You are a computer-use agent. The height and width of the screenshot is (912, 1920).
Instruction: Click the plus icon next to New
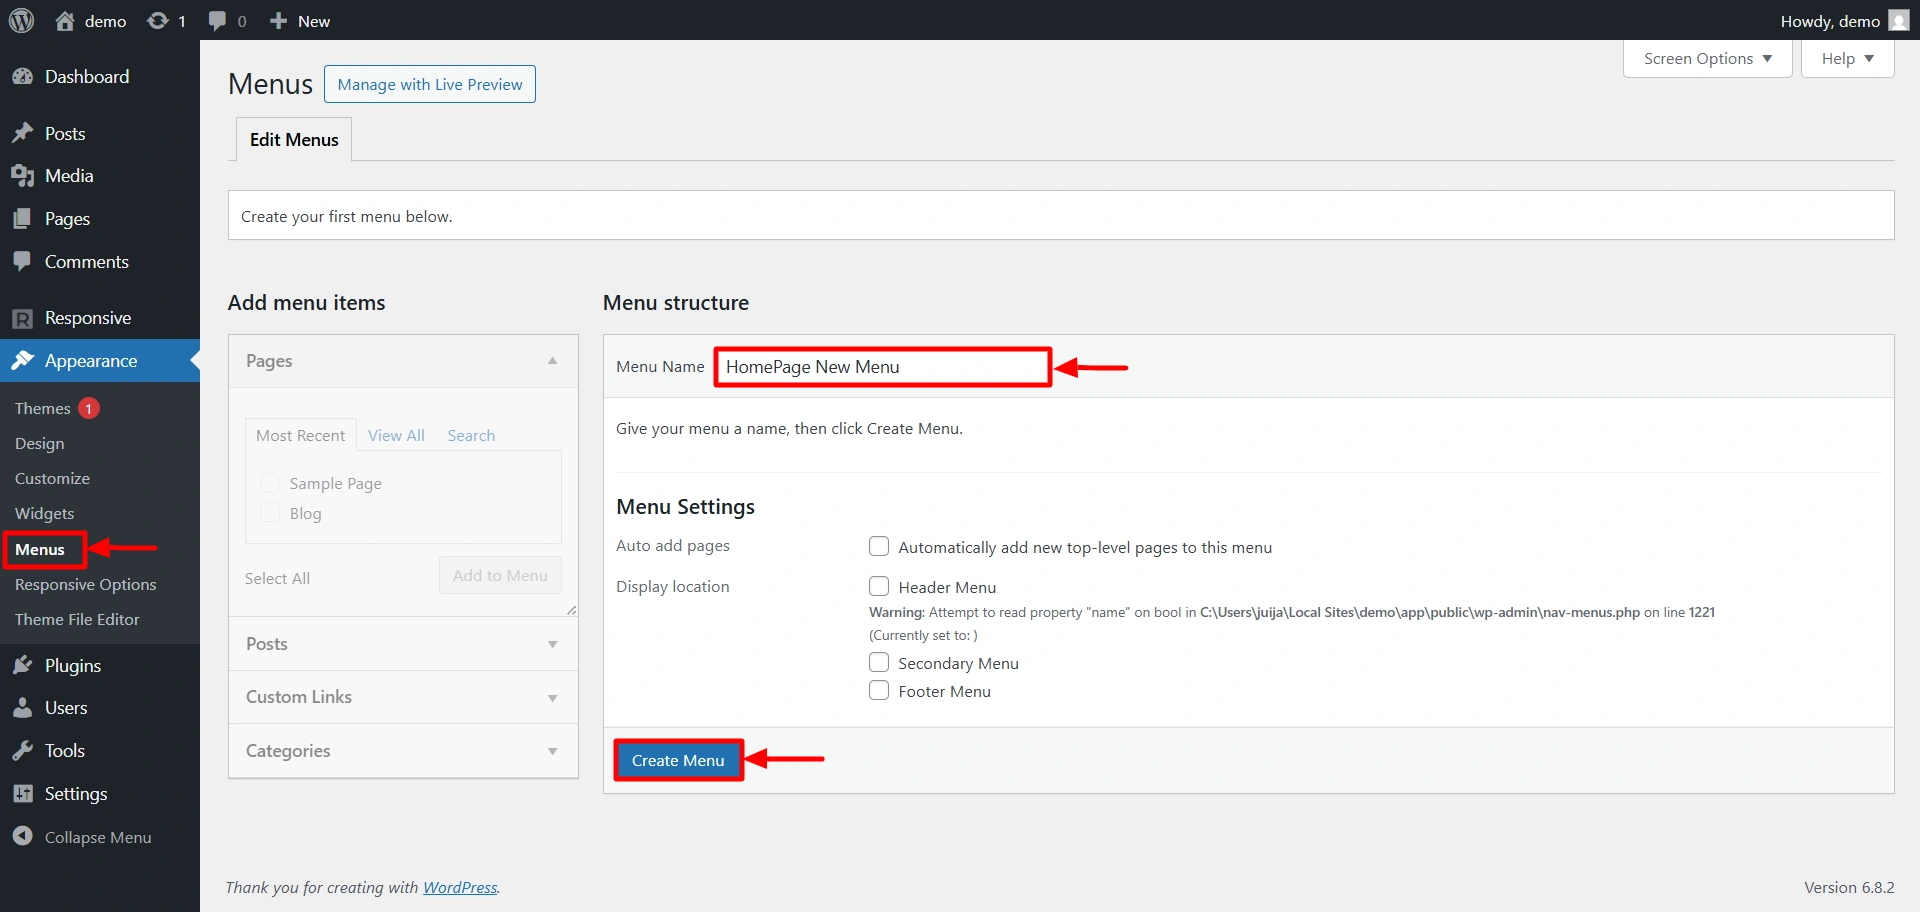click(279, 21)
